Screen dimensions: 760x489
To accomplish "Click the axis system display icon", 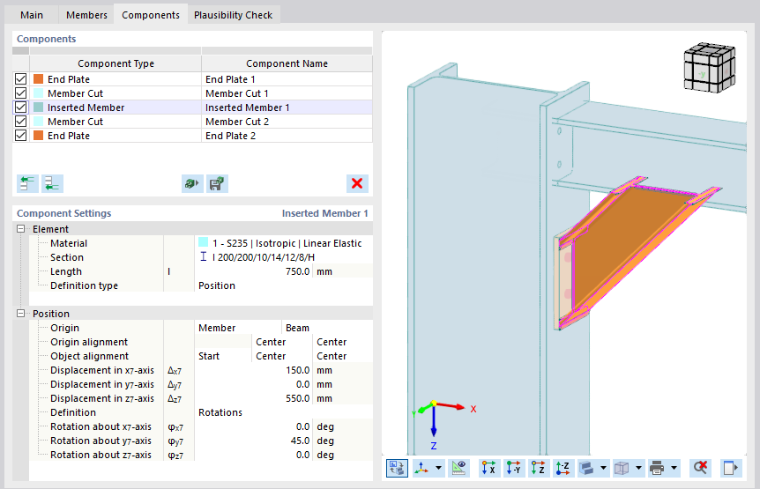I will click(x=422, y=468).
